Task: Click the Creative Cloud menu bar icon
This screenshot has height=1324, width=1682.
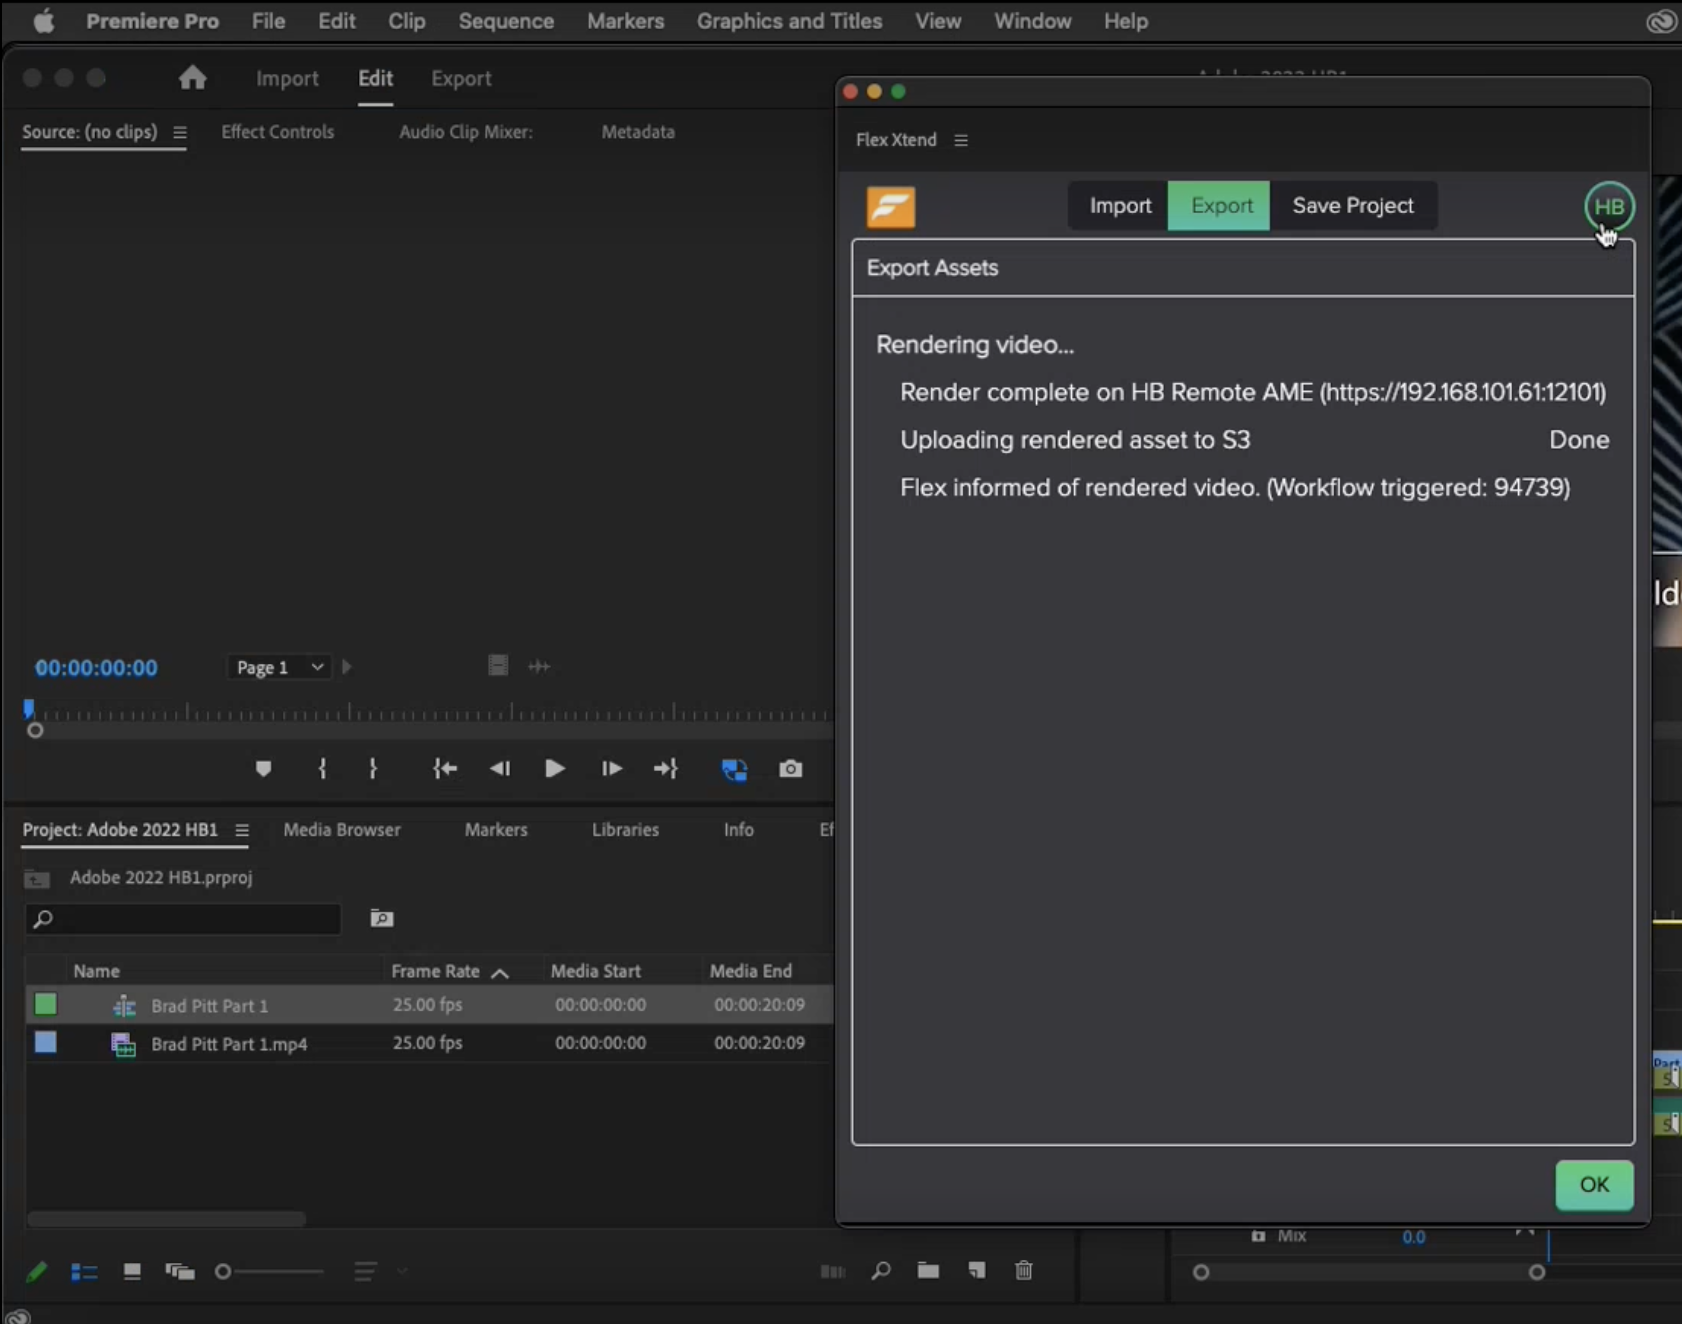Action: click(1661, 21)
